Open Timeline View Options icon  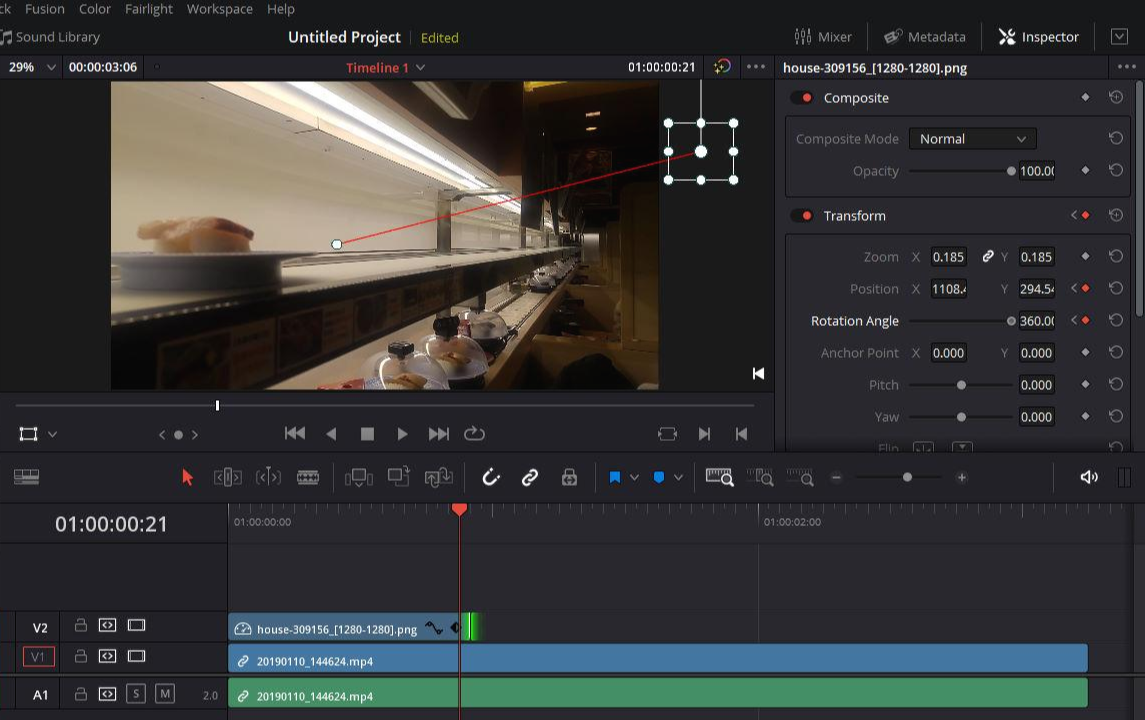coord(26,477)
